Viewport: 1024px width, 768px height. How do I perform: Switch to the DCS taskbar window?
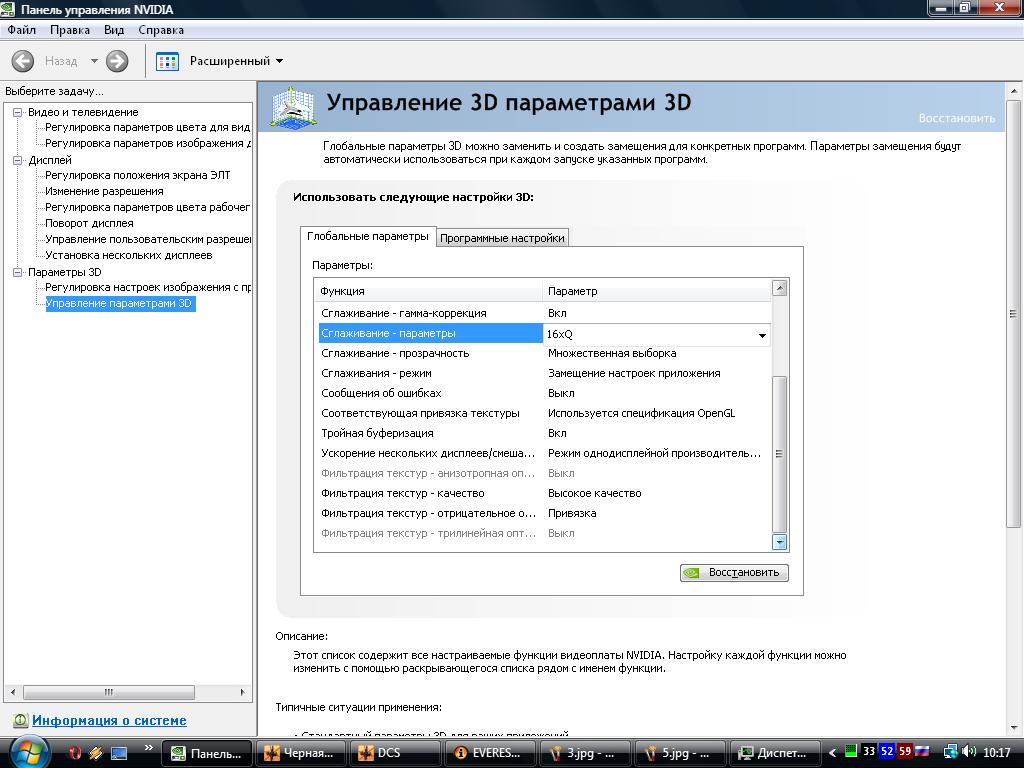[x=395, y=753]
